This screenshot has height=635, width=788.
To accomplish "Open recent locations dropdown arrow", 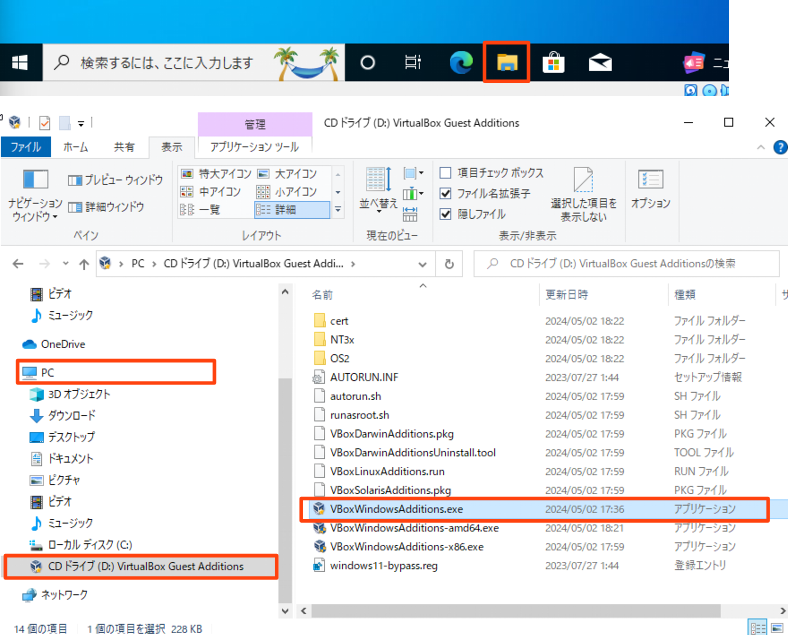I will tap(65, 264).
